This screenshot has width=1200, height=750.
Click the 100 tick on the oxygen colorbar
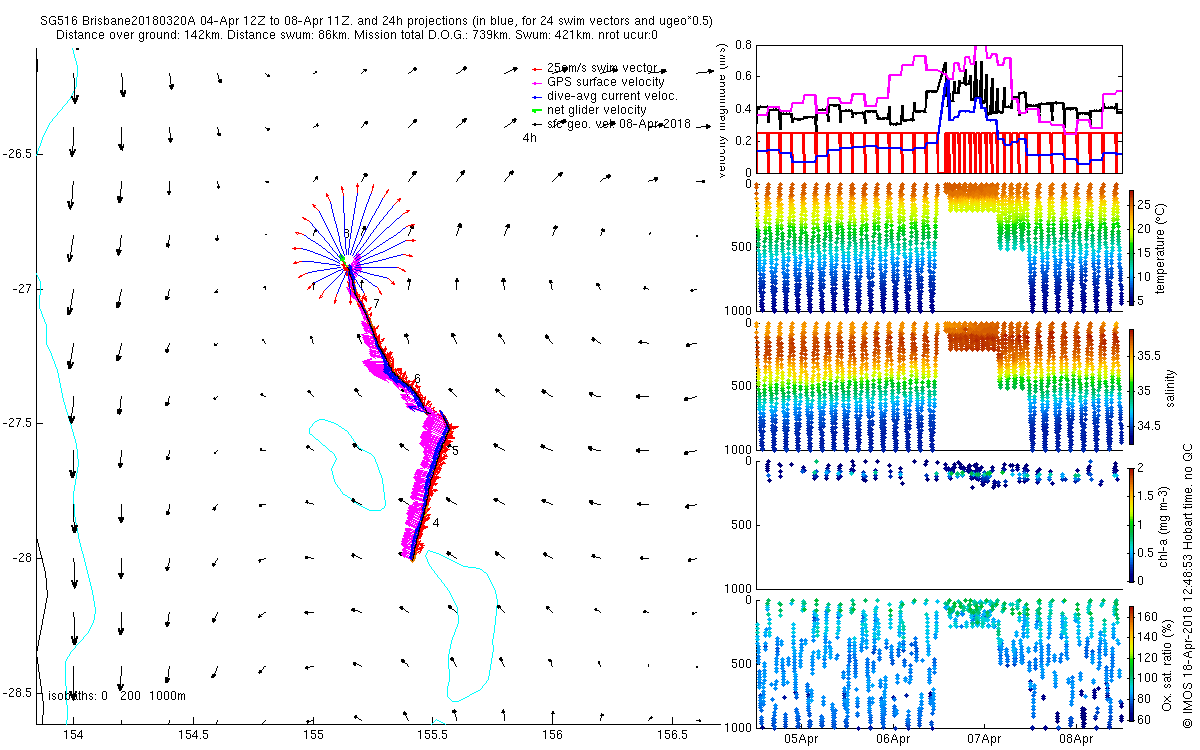1149,681
